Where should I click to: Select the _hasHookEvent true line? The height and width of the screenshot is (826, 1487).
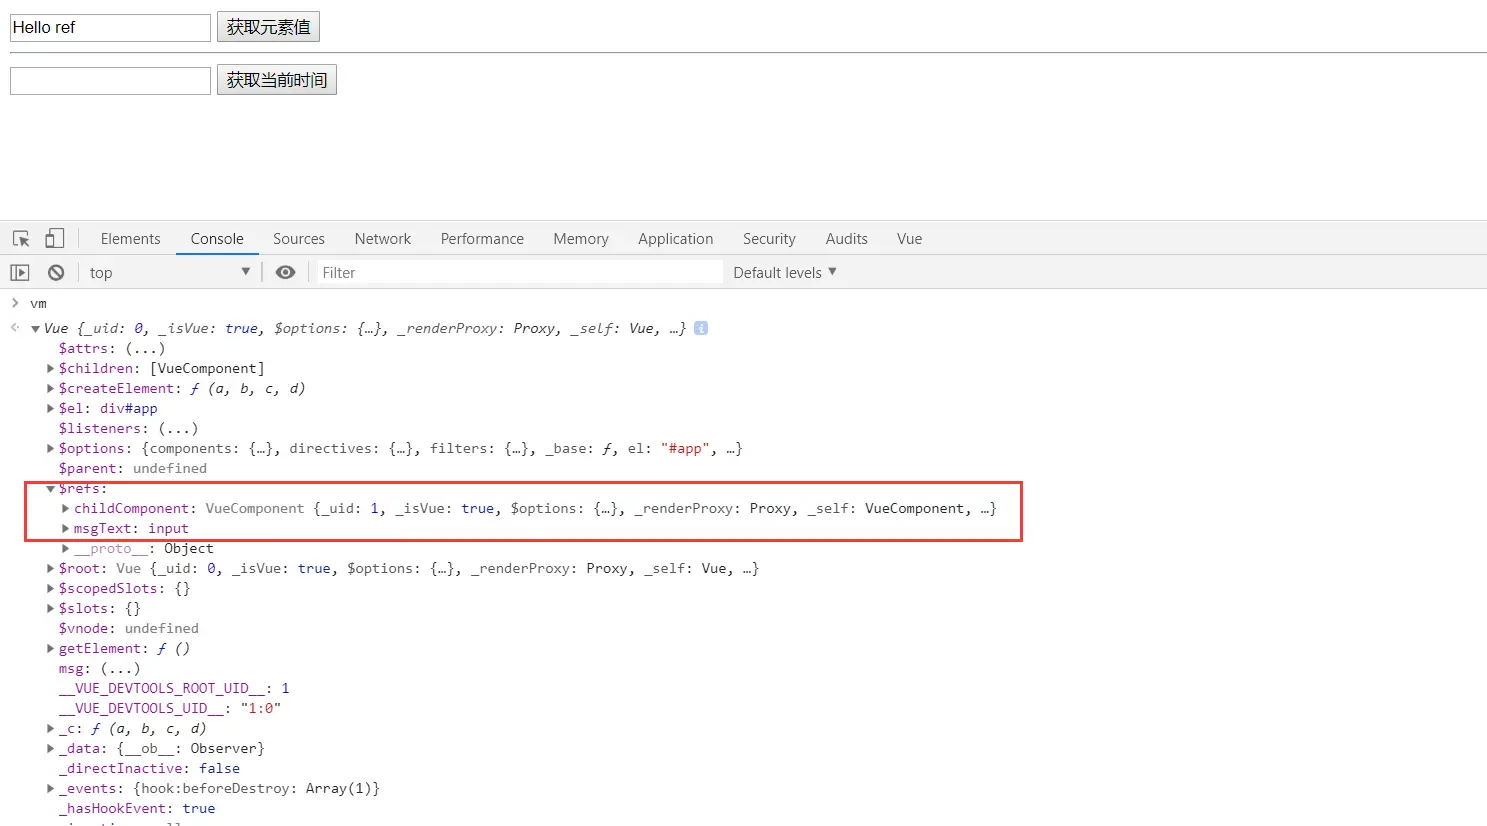137,808
